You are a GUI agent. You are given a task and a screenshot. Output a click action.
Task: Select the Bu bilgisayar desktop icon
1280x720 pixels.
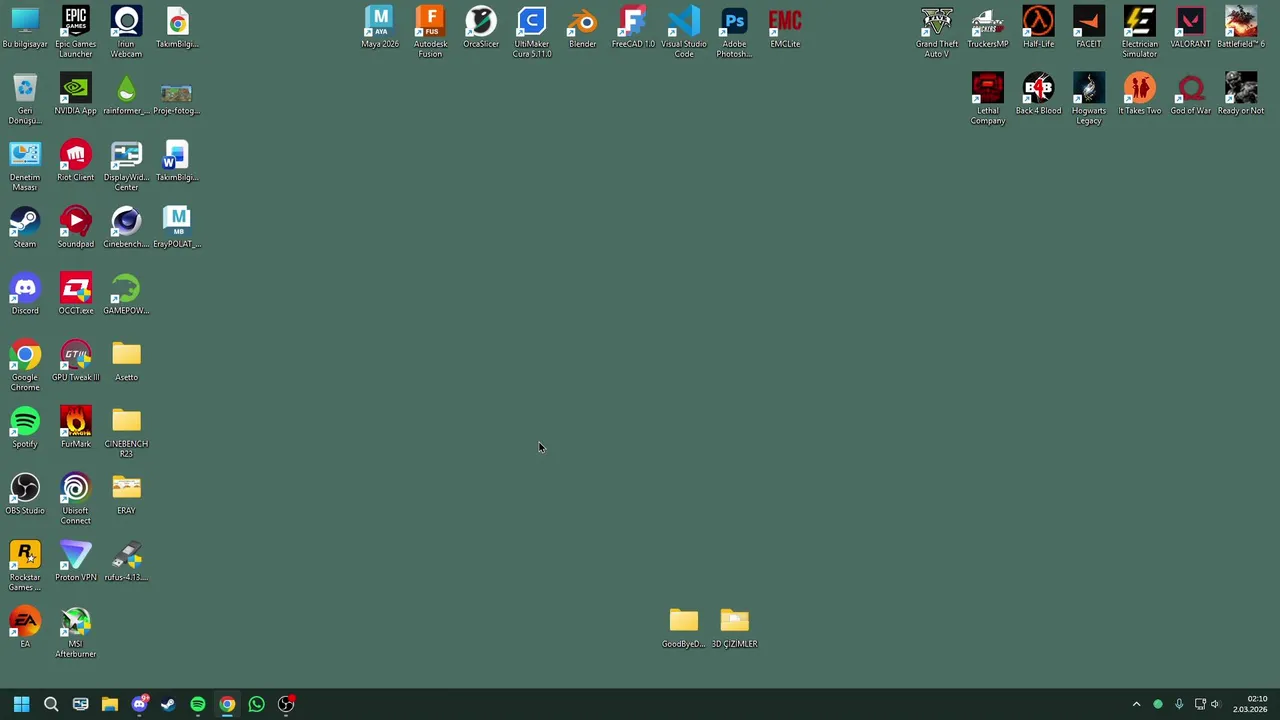click(25, 27)
